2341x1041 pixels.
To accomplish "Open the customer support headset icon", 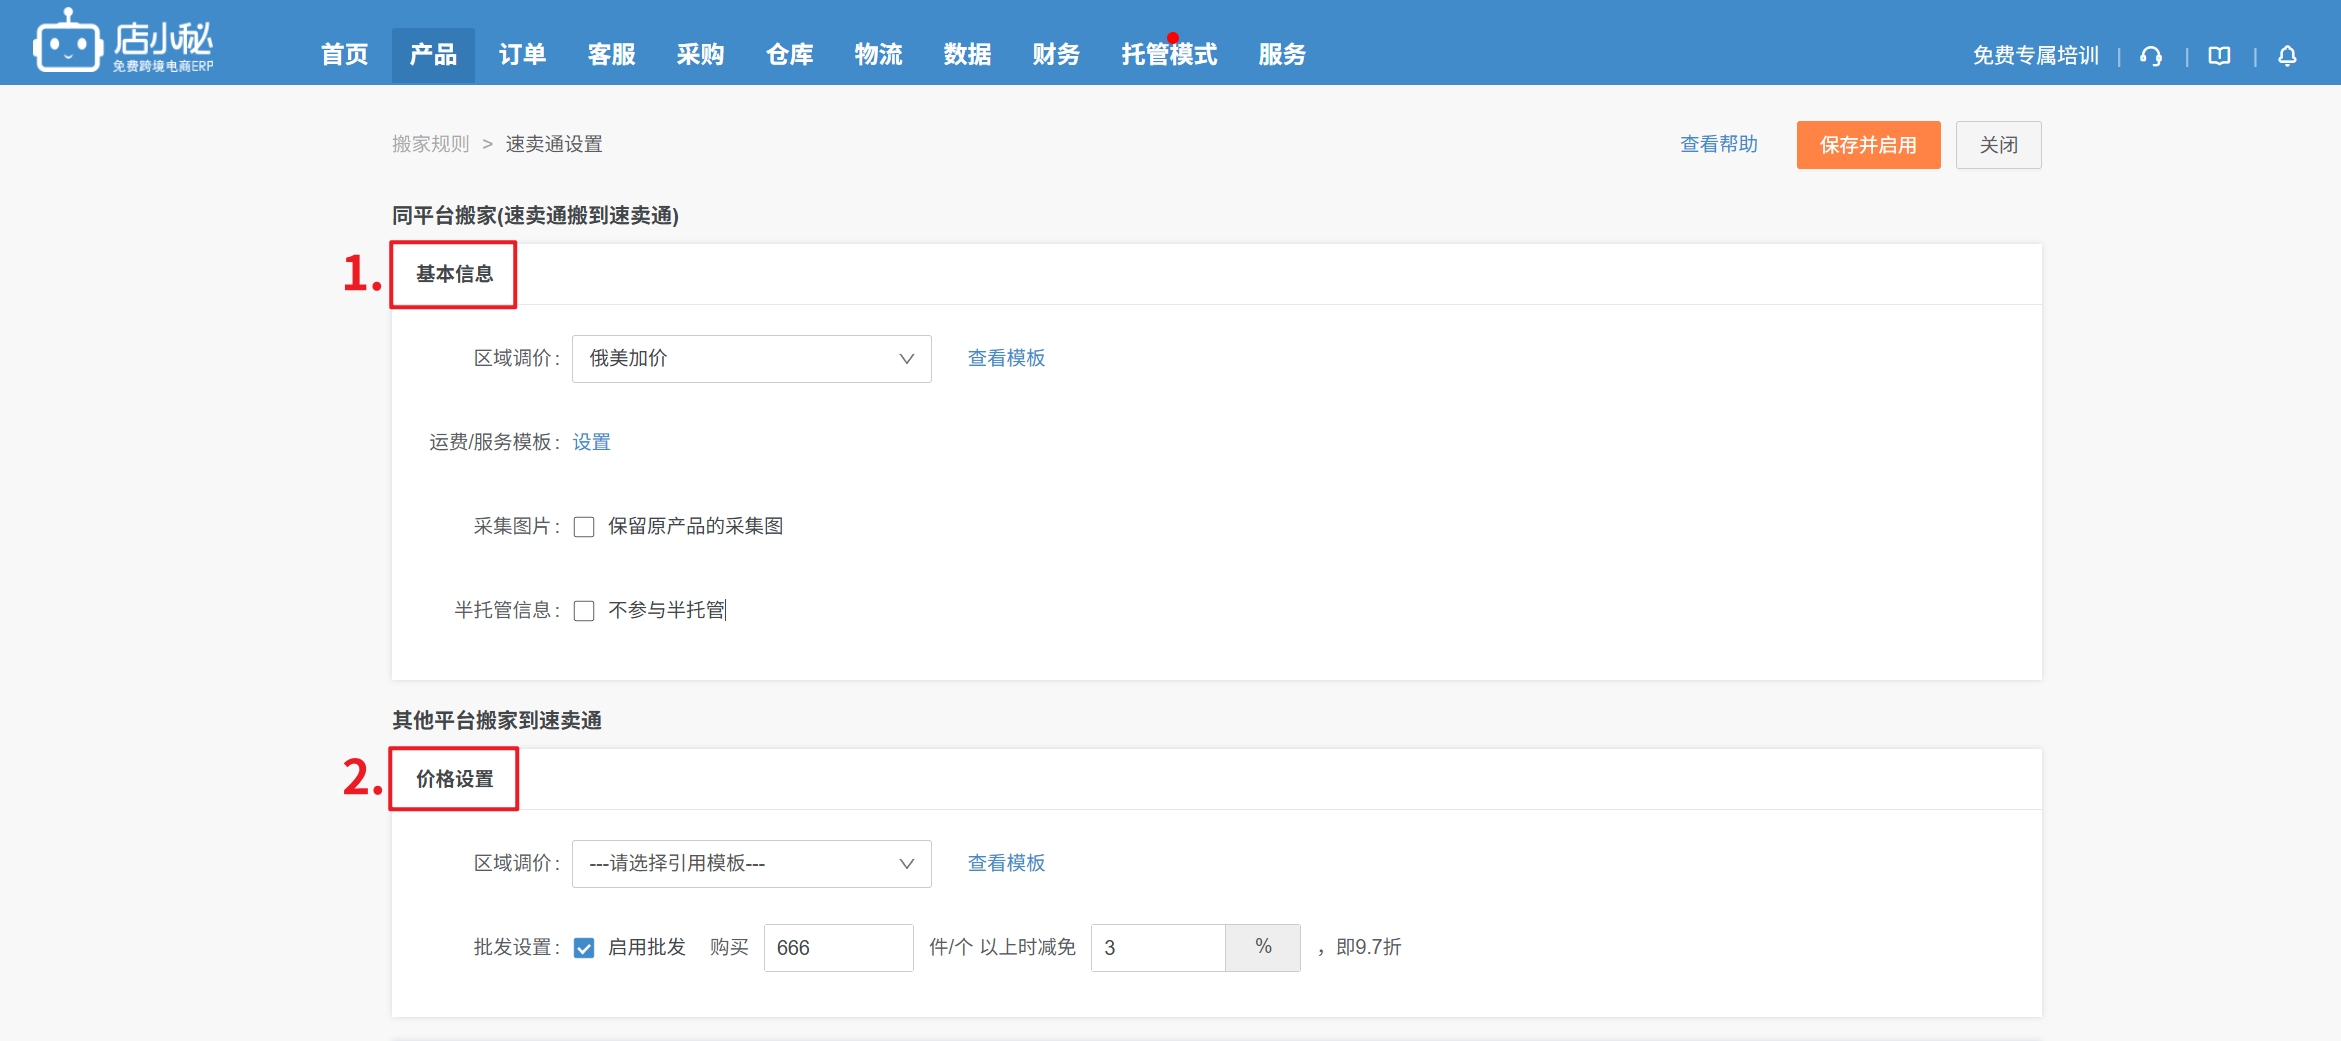I will tap(2151, 56).
